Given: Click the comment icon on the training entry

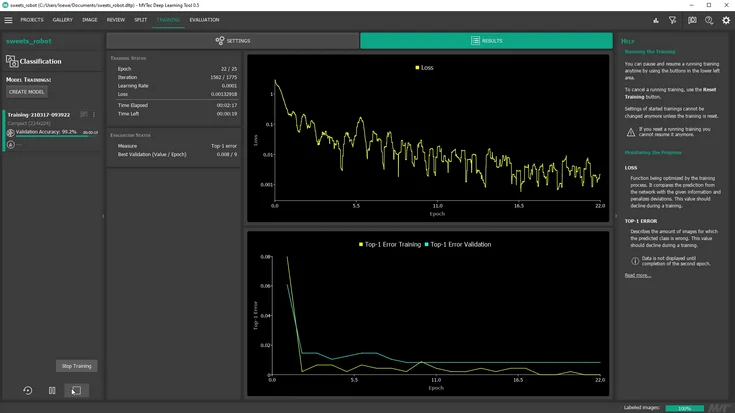Looking at the screenshot, I should (84, 115).
